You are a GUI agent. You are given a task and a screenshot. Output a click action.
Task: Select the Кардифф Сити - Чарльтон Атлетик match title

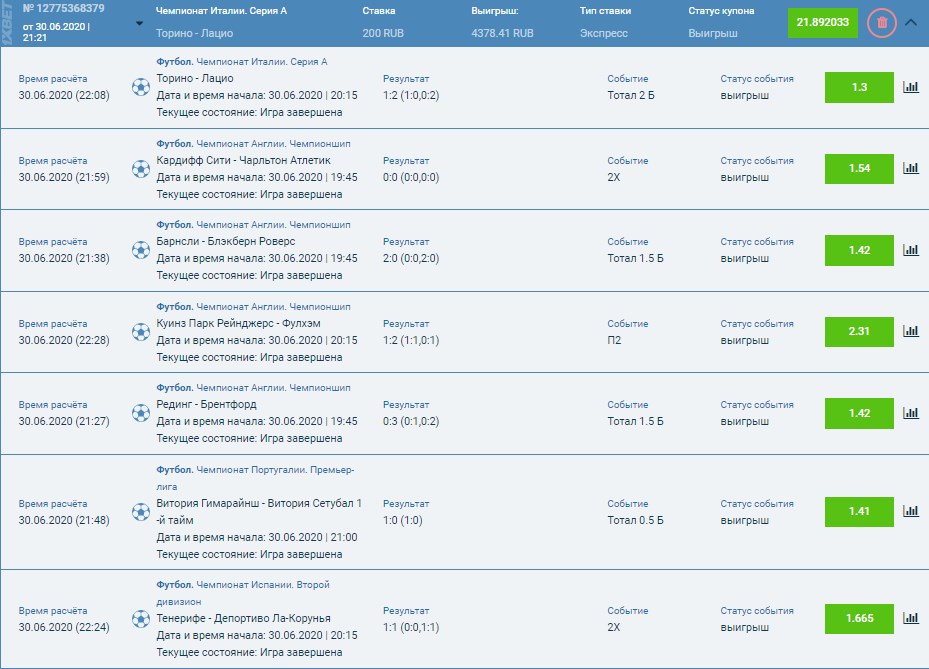[x=244, y=160]
